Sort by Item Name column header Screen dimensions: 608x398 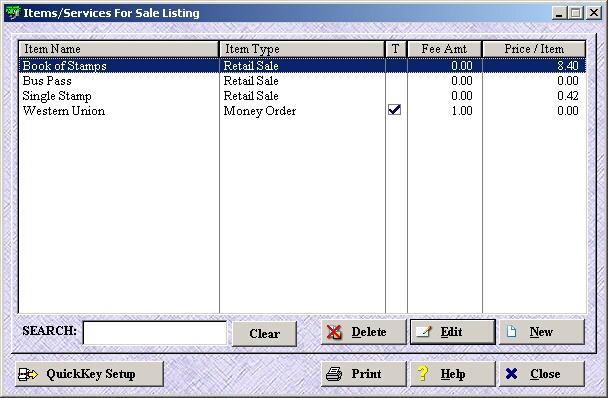119,49
